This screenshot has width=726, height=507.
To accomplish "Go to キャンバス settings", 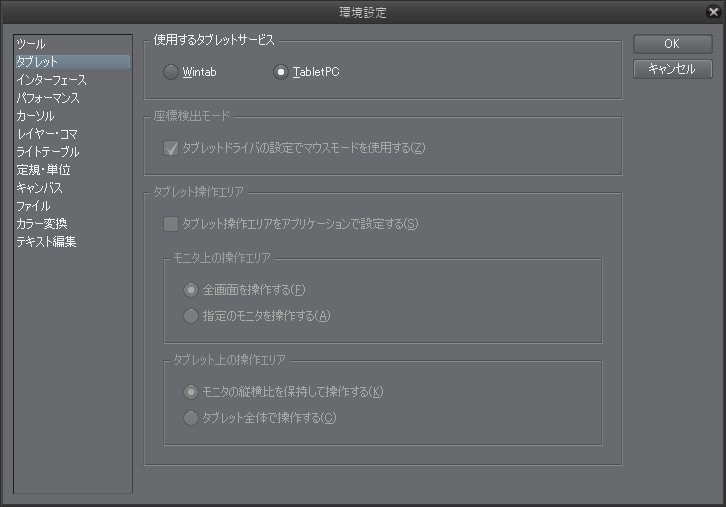I will point(73,188).
